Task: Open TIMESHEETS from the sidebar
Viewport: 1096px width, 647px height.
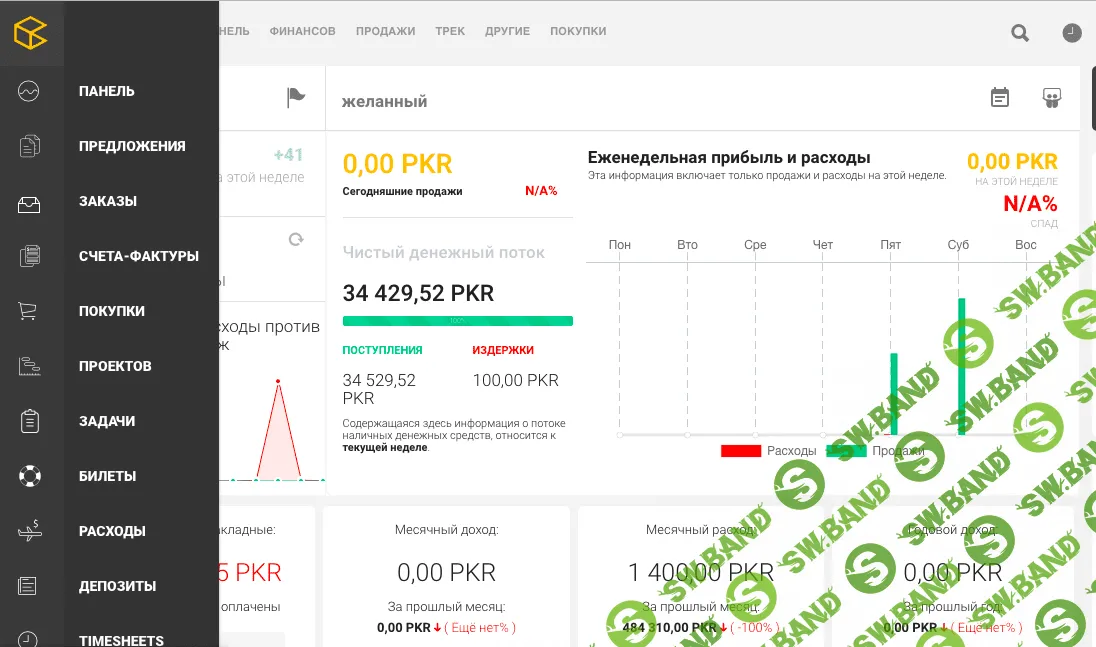Action: (x=120, y=640)
